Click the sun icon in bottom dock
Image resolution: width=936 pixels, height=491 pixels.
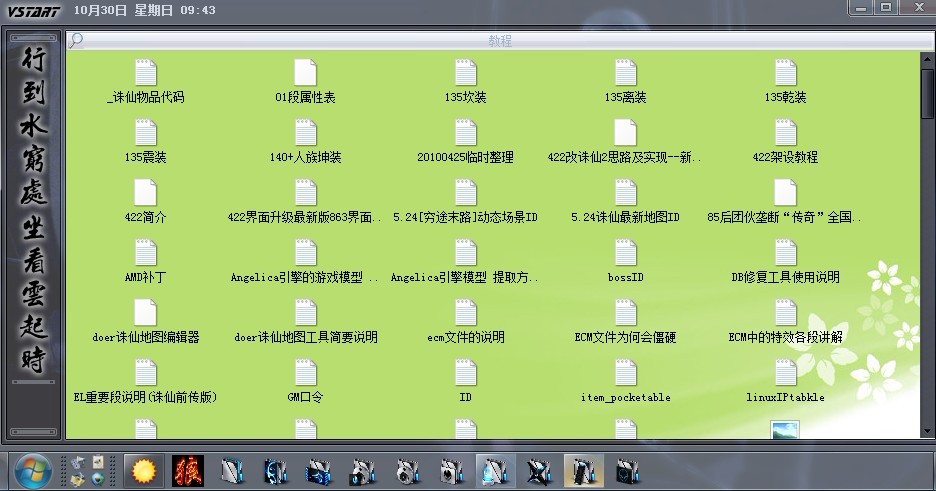click(145, 469)
